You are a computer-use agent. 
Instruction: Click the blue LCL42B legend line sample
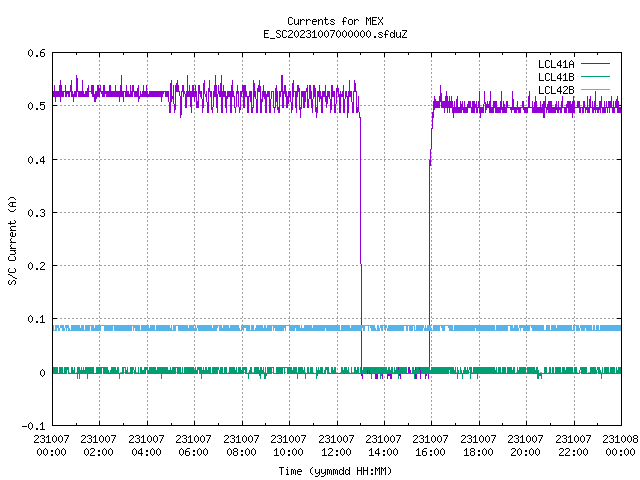595,89
